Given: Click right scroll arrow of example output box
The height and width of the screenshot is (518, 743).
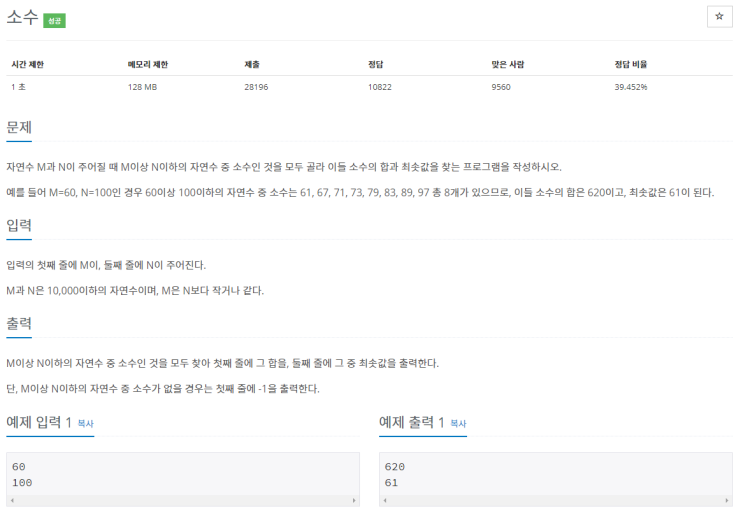Looking at the screenshot, I should [727, 500].
